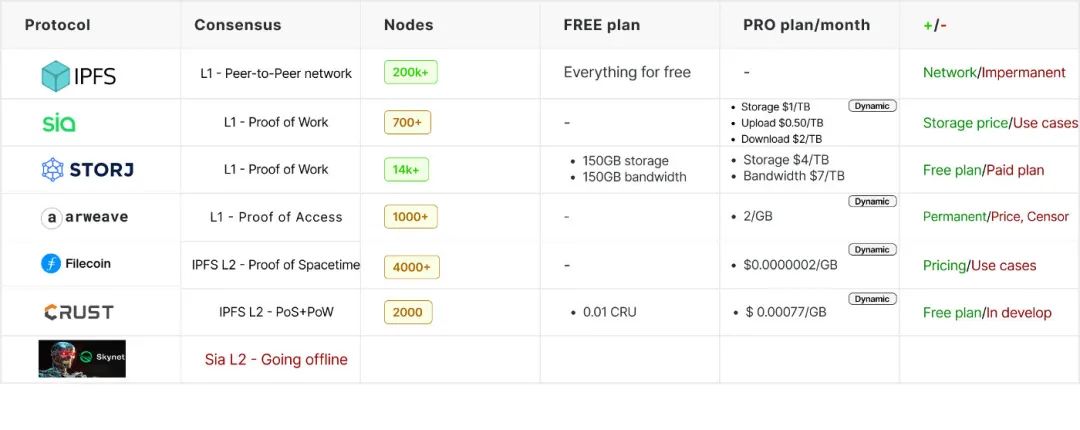Click the 200k+ nodes badge
1080x430 pixels.
pos(411,72)
